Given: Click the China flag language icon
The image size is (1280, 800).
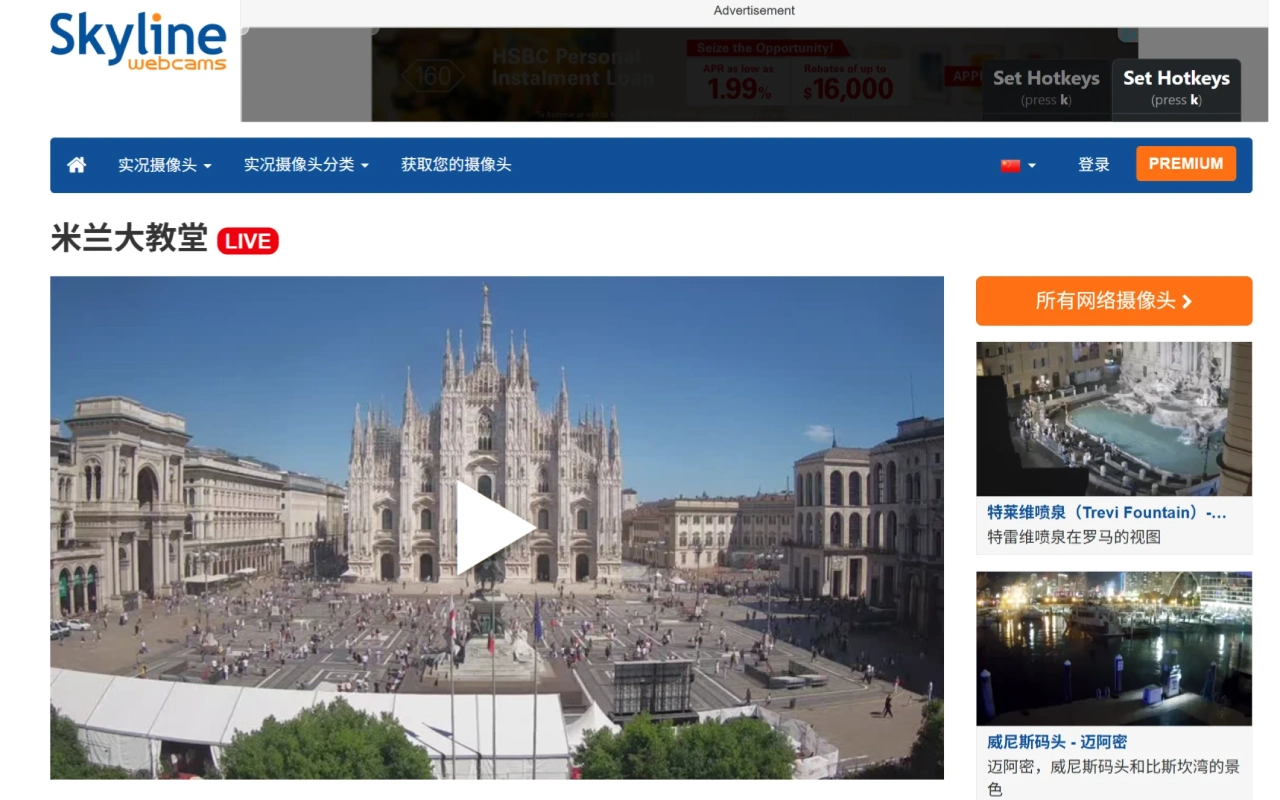Looking at the screenshot, I should pyautogui.click(x=1010, y=166).
